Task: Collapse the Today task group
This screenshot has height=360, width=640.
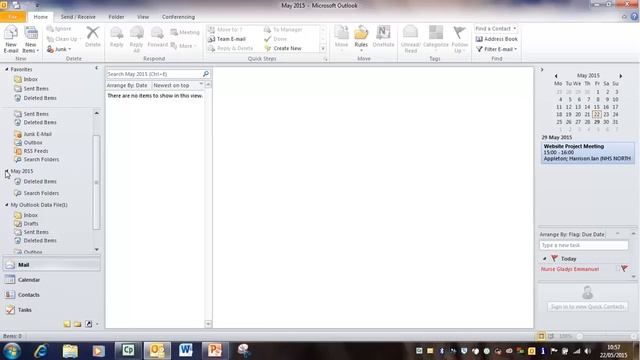Action: pos(544,259)
